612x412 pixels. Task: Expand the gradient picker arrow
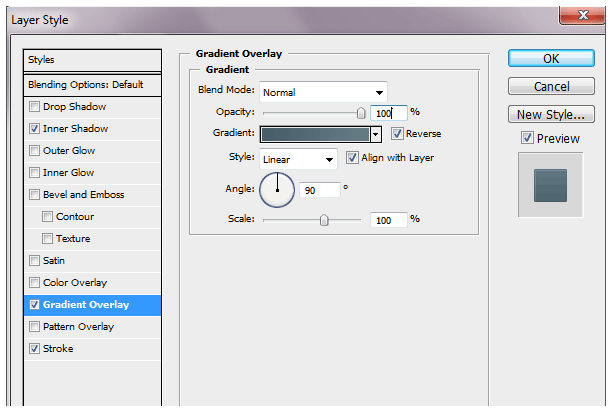point(376,133)
